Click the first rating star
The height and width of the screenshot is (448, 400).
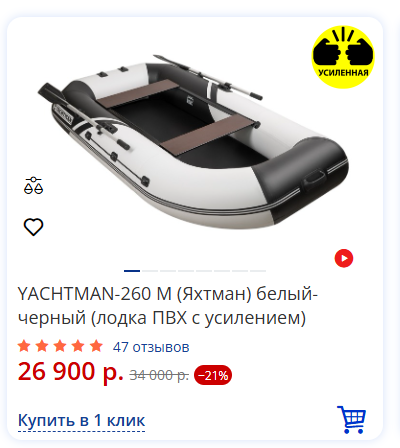click(24, 346)
